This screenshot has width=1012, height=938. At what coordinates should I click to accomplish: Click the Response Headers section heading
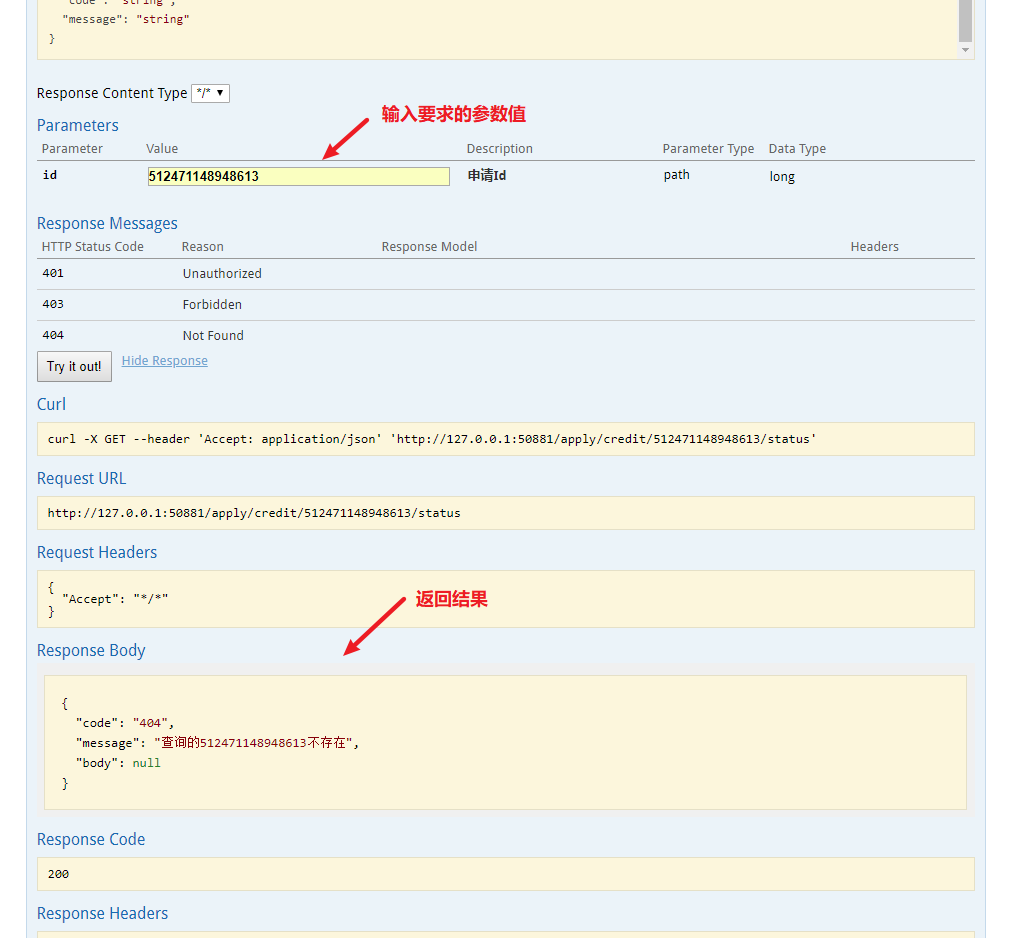point(102,913)
